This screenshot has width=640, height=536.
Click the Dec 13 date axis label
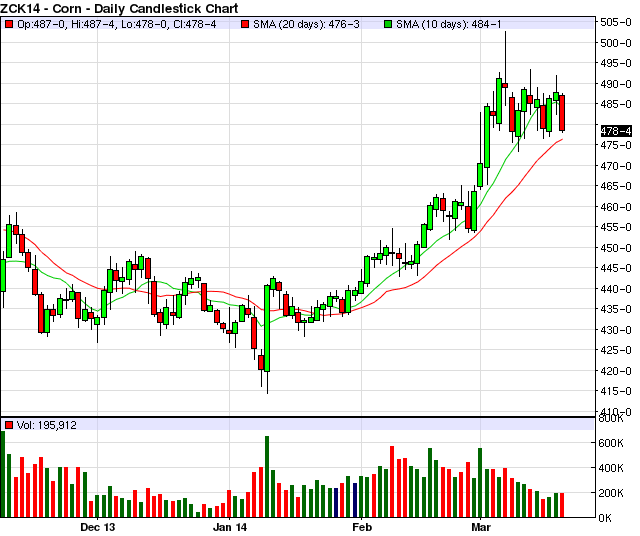tap(98, 527)
